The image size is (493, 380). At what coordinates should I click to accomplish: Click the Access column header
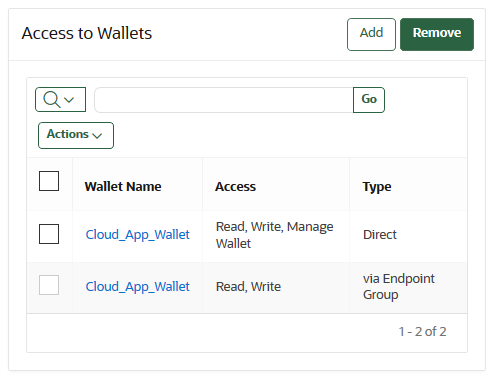pyautogui.click(x=235, y=186)
